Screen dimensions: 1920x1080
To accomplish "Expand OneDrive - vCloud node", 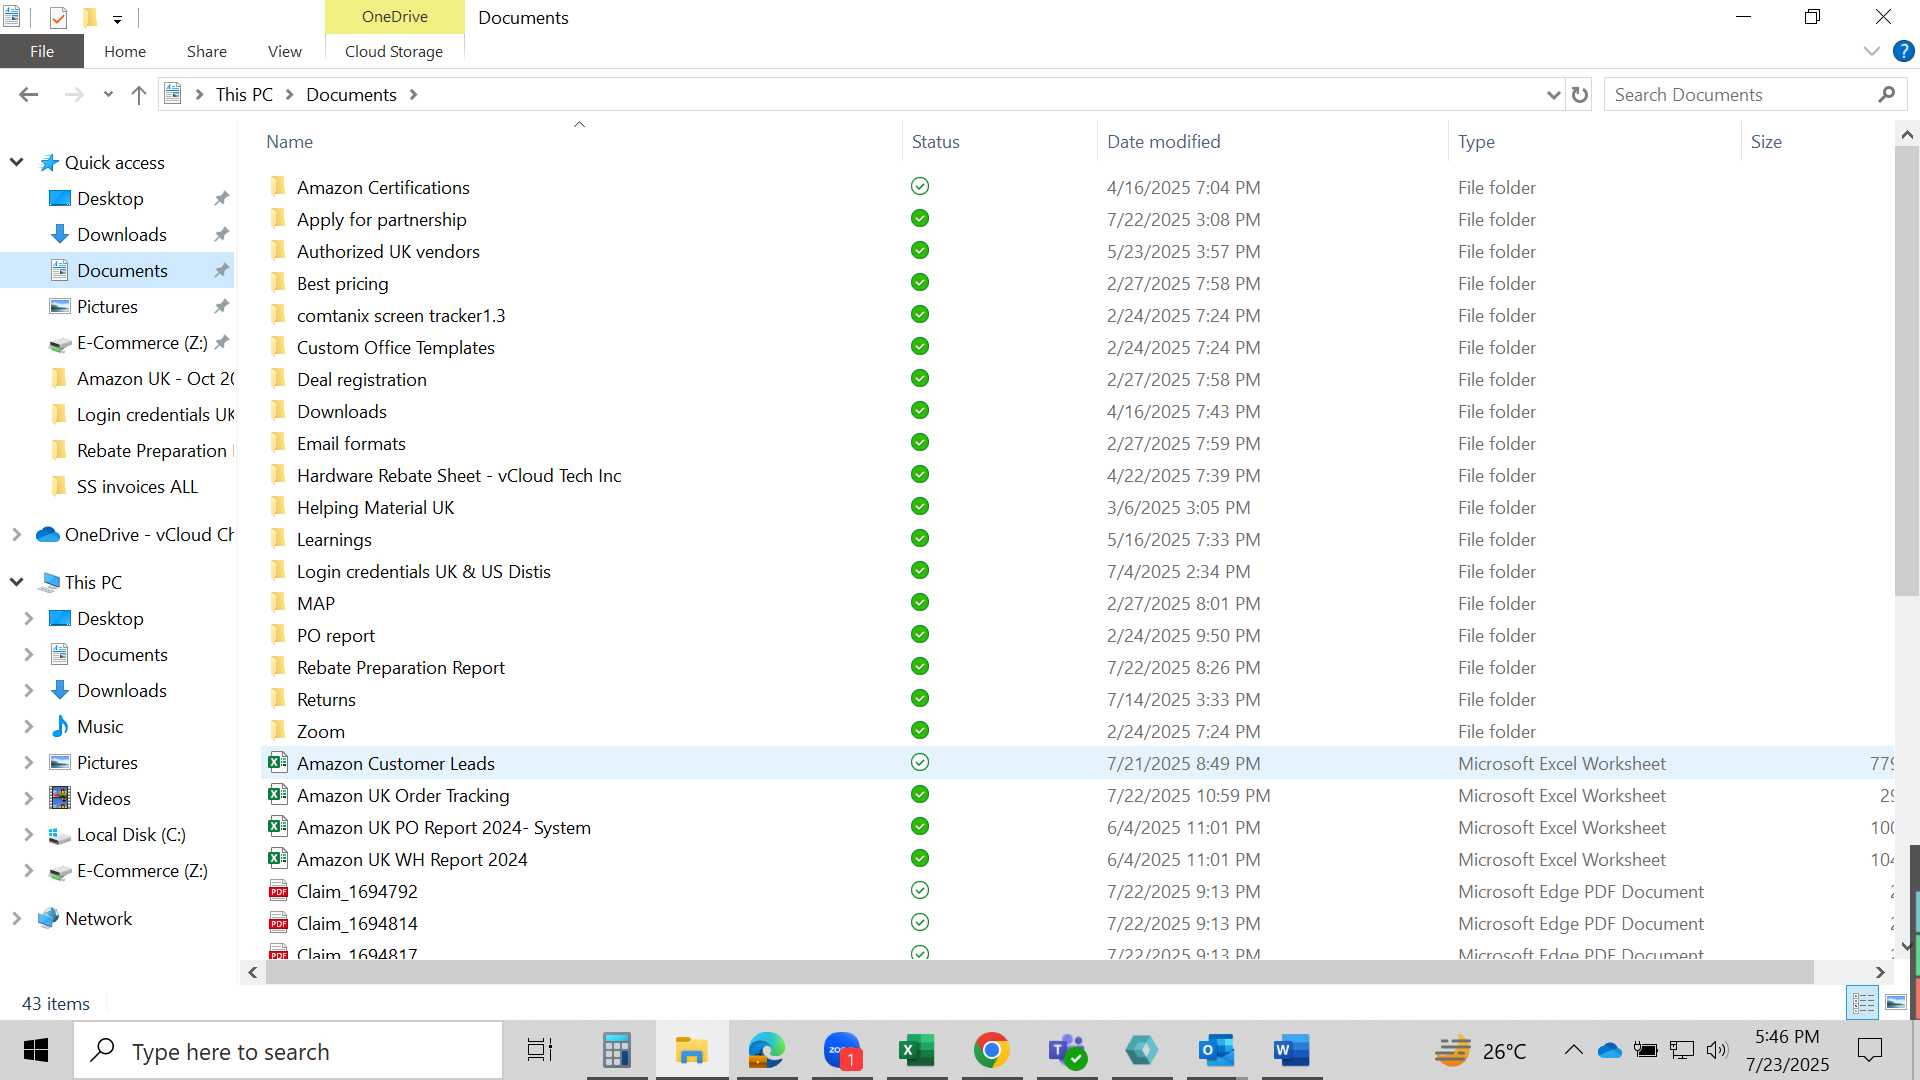I will pos(17,534).
